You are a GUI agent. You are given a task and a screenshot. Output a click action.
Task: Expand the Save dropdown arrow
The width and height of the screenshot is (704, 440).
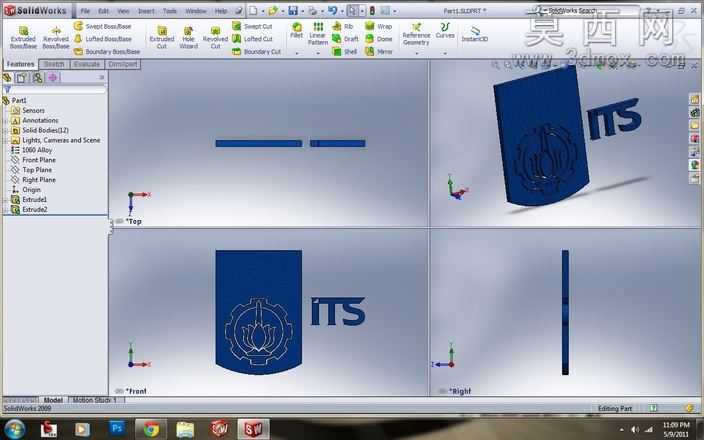[302, 11]
